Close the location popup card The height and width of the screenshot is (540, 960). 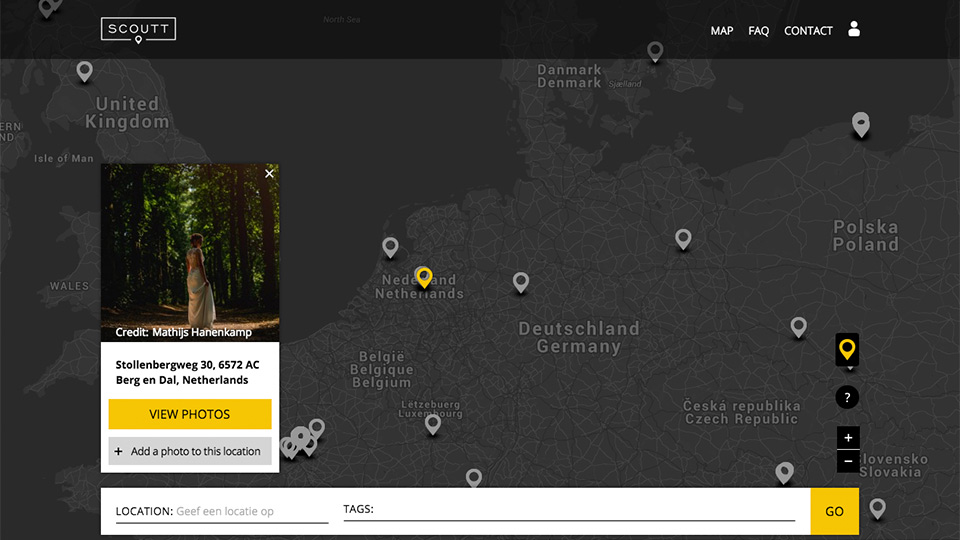click(269, 174)
